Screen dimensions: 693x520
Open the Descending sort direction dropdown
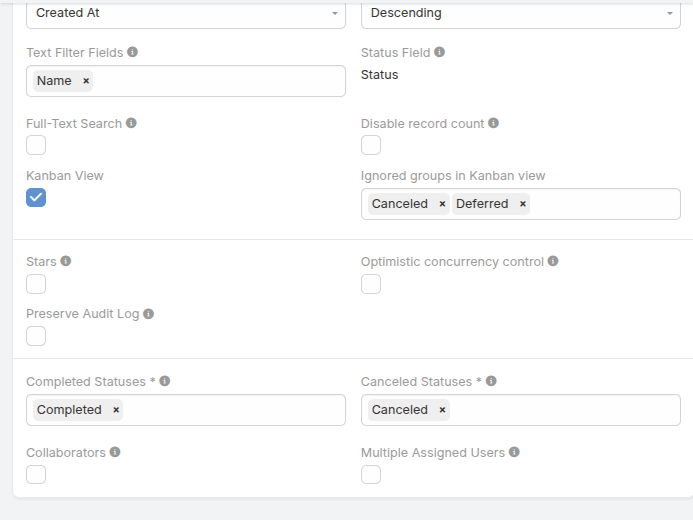(520, 14)
